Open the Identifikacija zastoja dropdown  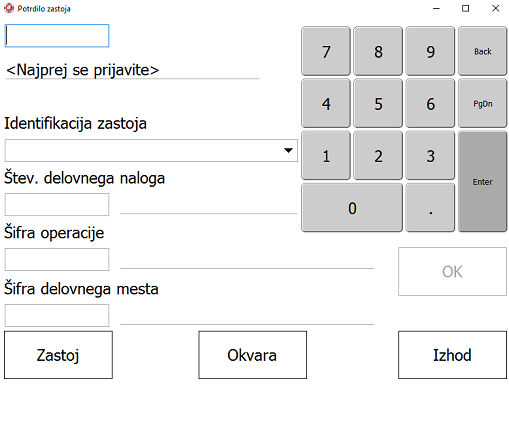(151, 151)
